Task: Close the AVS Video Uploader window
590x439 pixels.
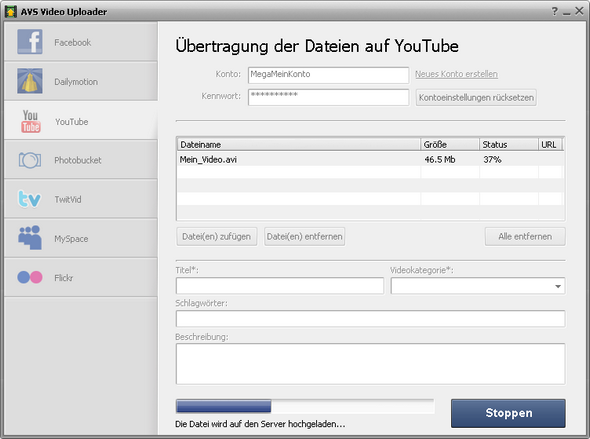Action: (579, 11)
